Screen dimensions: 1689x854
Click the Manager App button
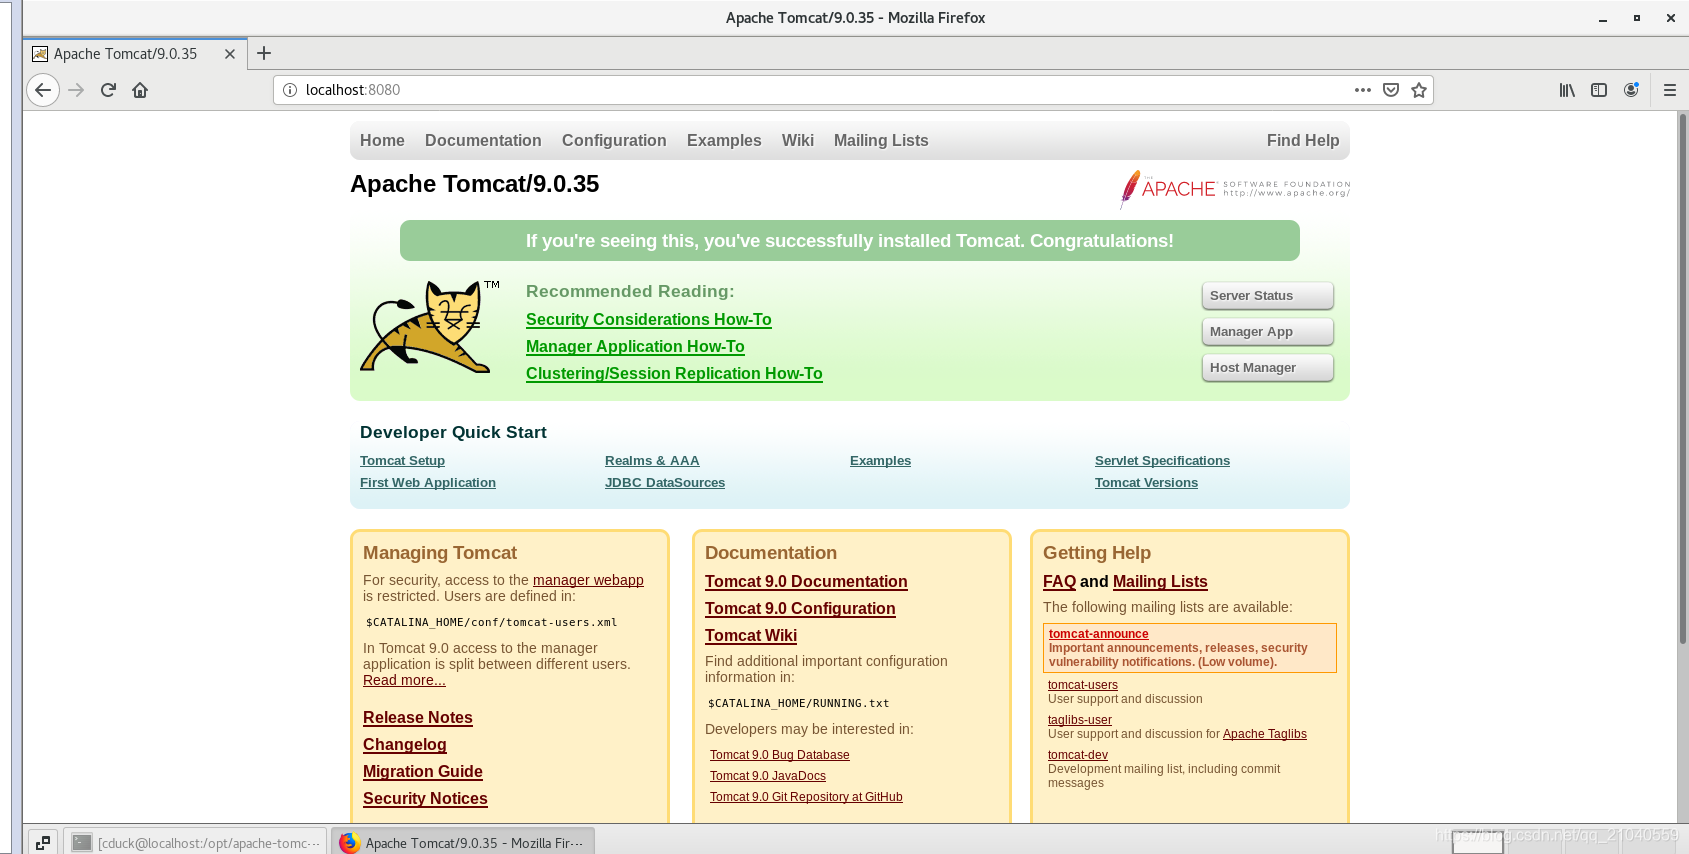[x=1267, y=332]
